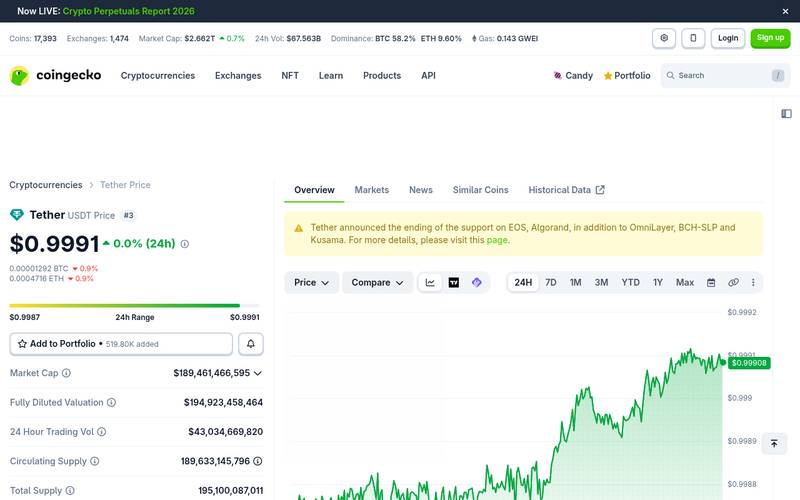The width and height of the screenshot is (800, 500).
Task: Select the 24H chart range
Action: 523,283
